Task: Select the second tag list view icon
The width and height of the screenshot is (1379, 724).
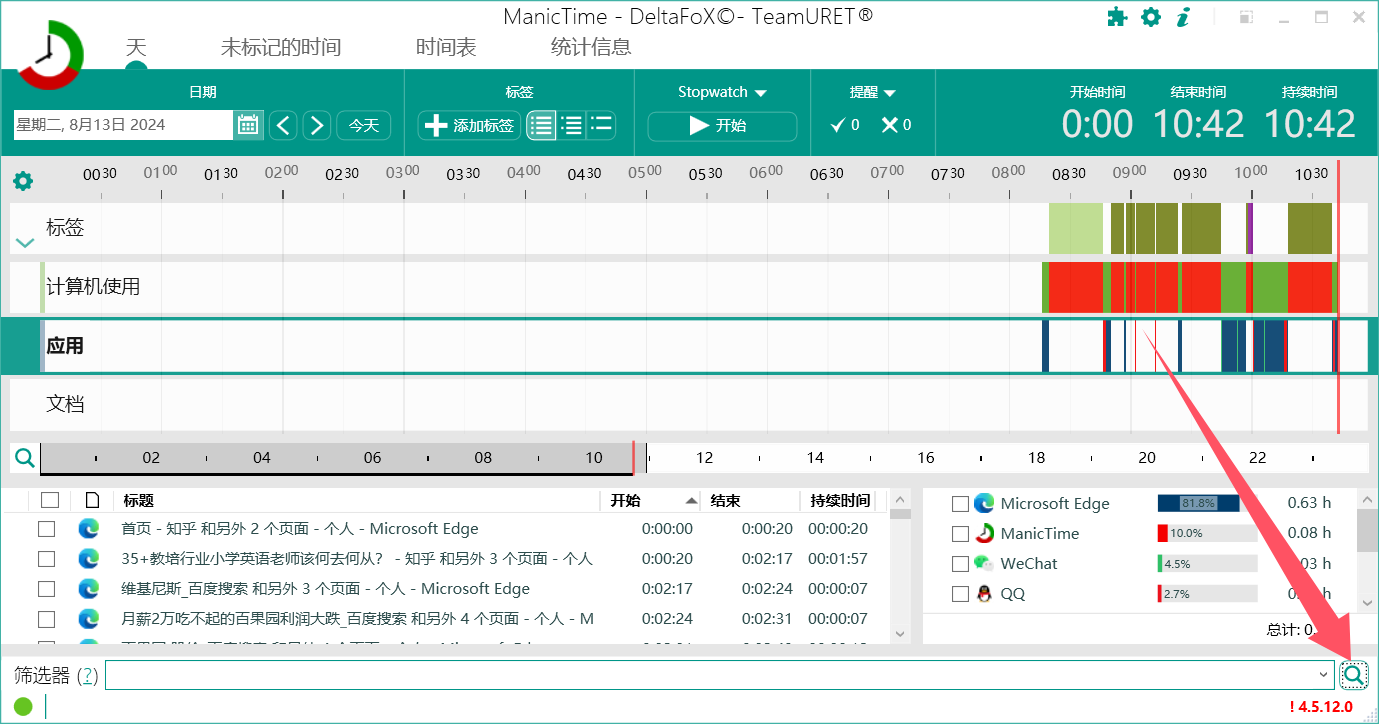Action: pyautogui.click(x=572, y=125)
